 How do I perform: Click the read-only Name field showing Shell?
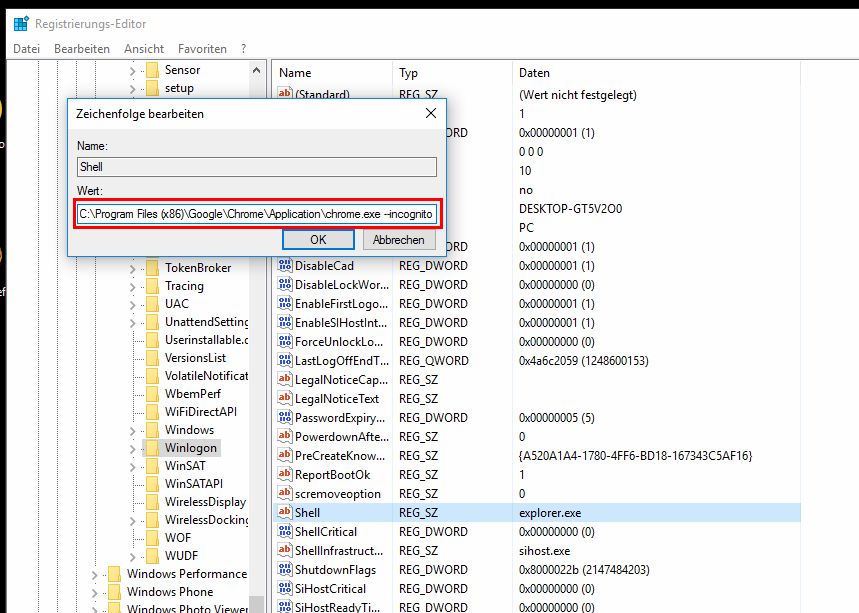[x=257, y=167]
